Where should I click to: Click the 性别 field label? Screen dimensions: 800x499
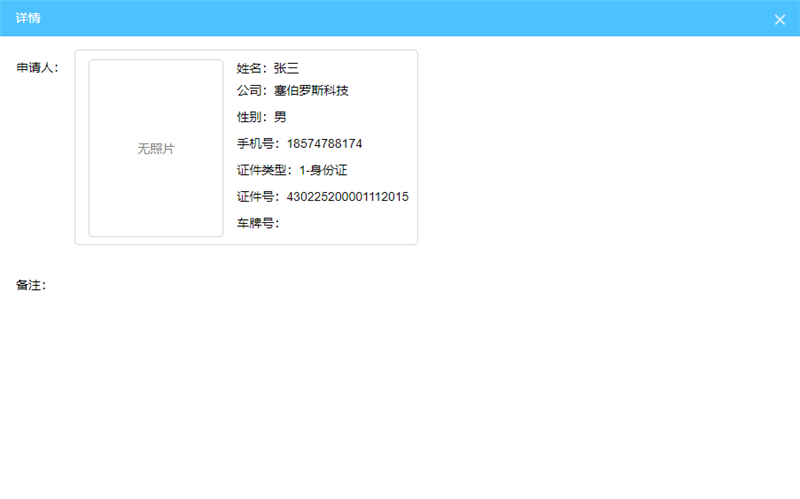coord(252,117)
